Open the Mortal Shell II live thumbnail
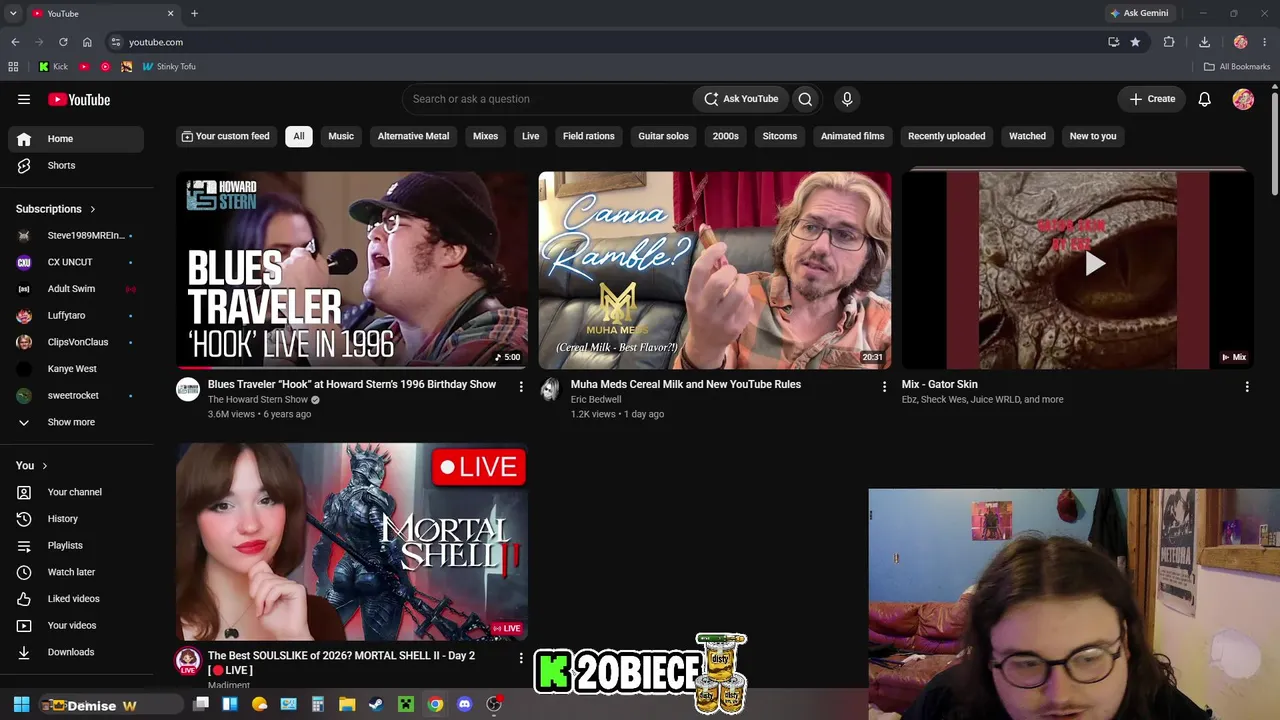Viewport: 1280px width, 720px height. tap(352, 541)
